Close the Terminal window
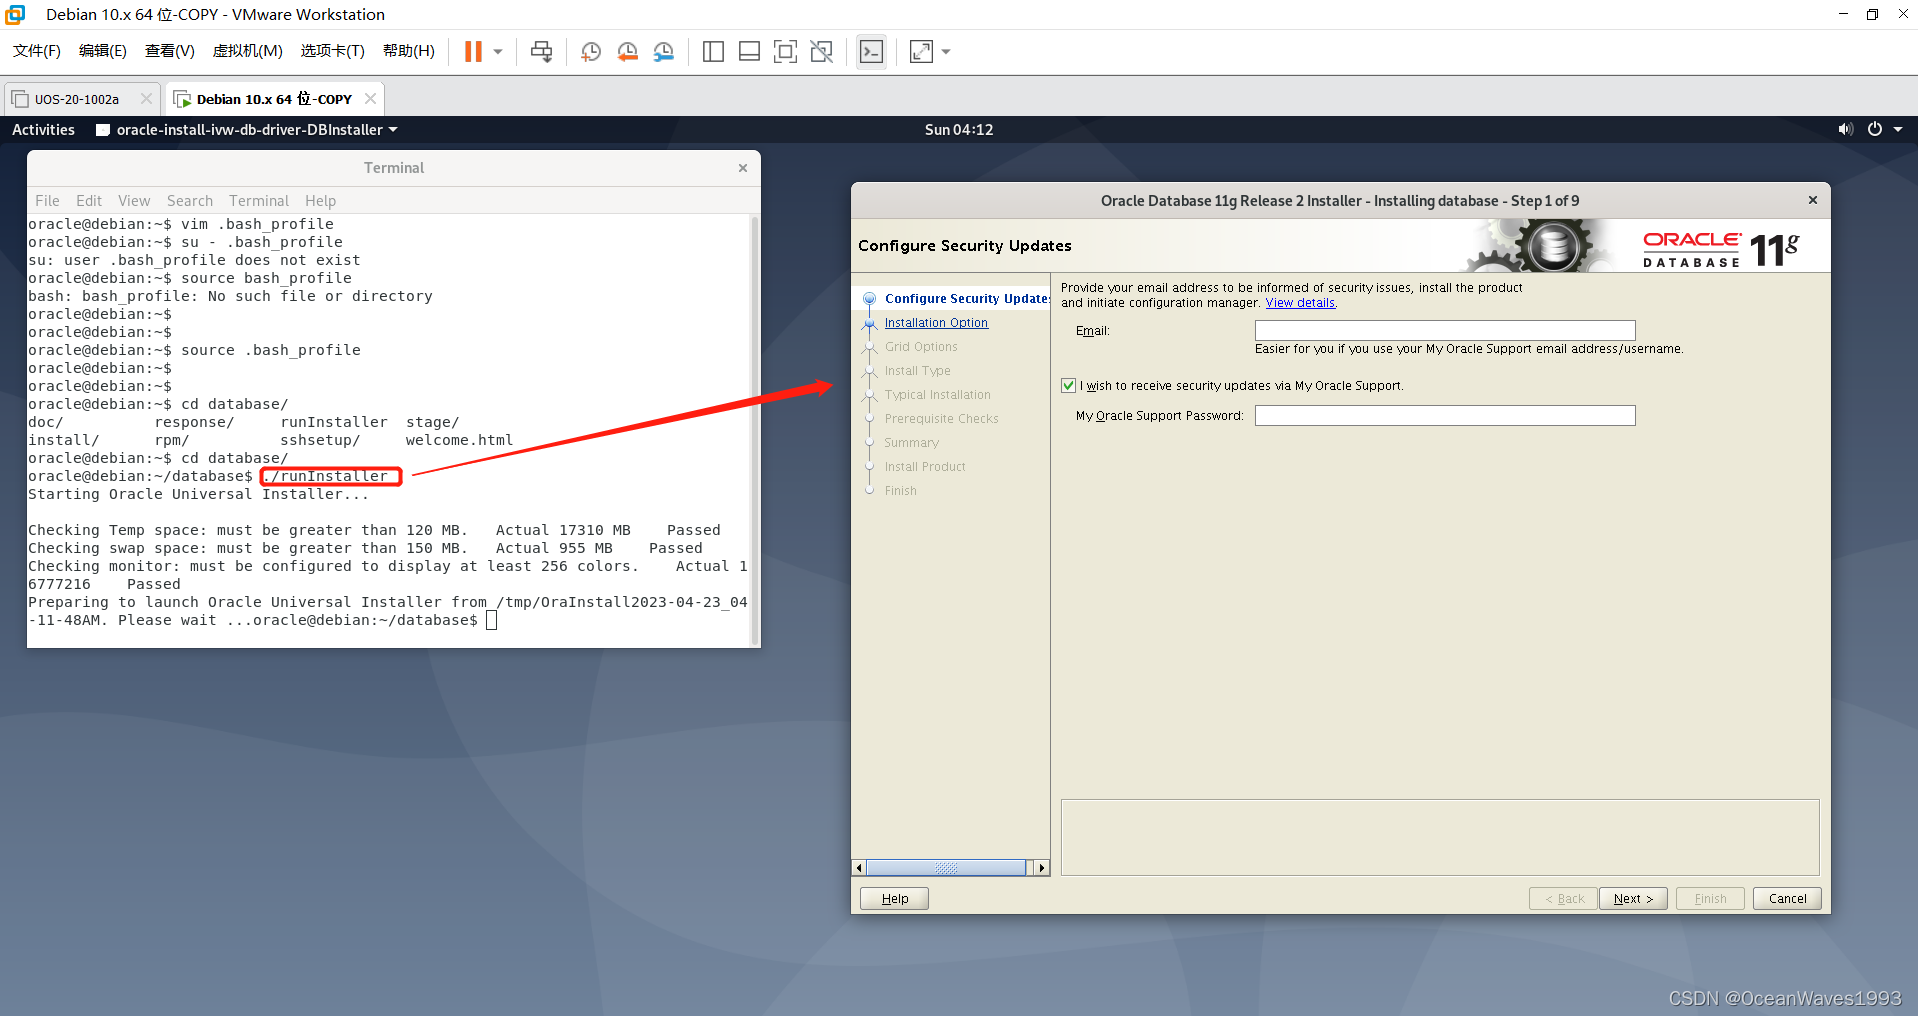Image resolution: width=1918 pixels, height=1016 pixels. click(x=743, y=168)
